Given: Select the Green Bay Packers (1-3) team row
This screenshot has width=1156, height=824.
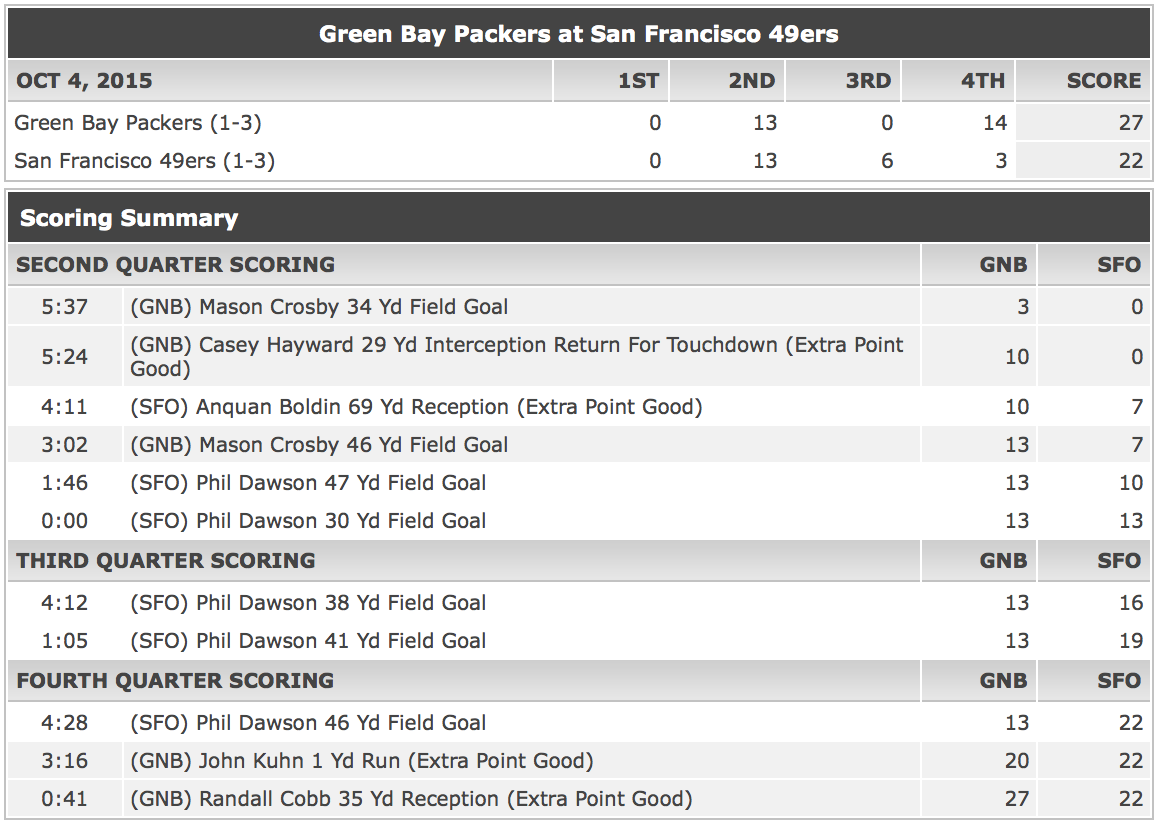Looking at the screenshot, I should [x=578, y=122].
